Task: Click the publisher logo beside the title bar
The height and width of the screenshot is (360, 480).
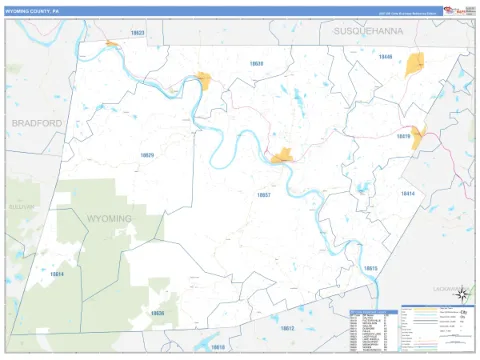Action: [x=460, y=11]
